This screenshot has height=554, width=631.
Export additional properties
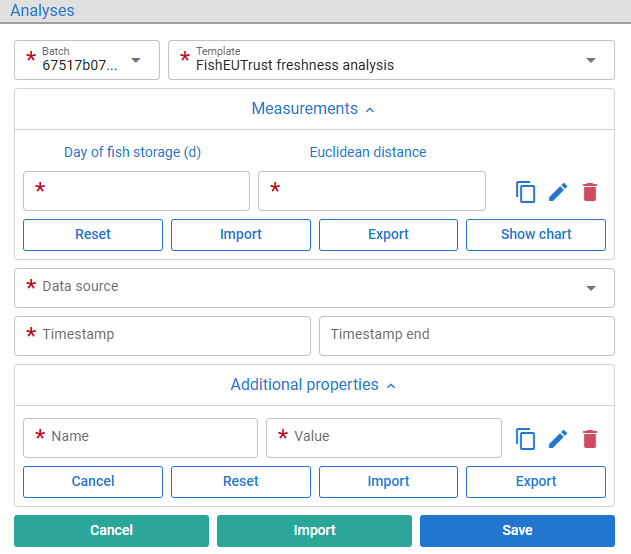coord(536,482)
